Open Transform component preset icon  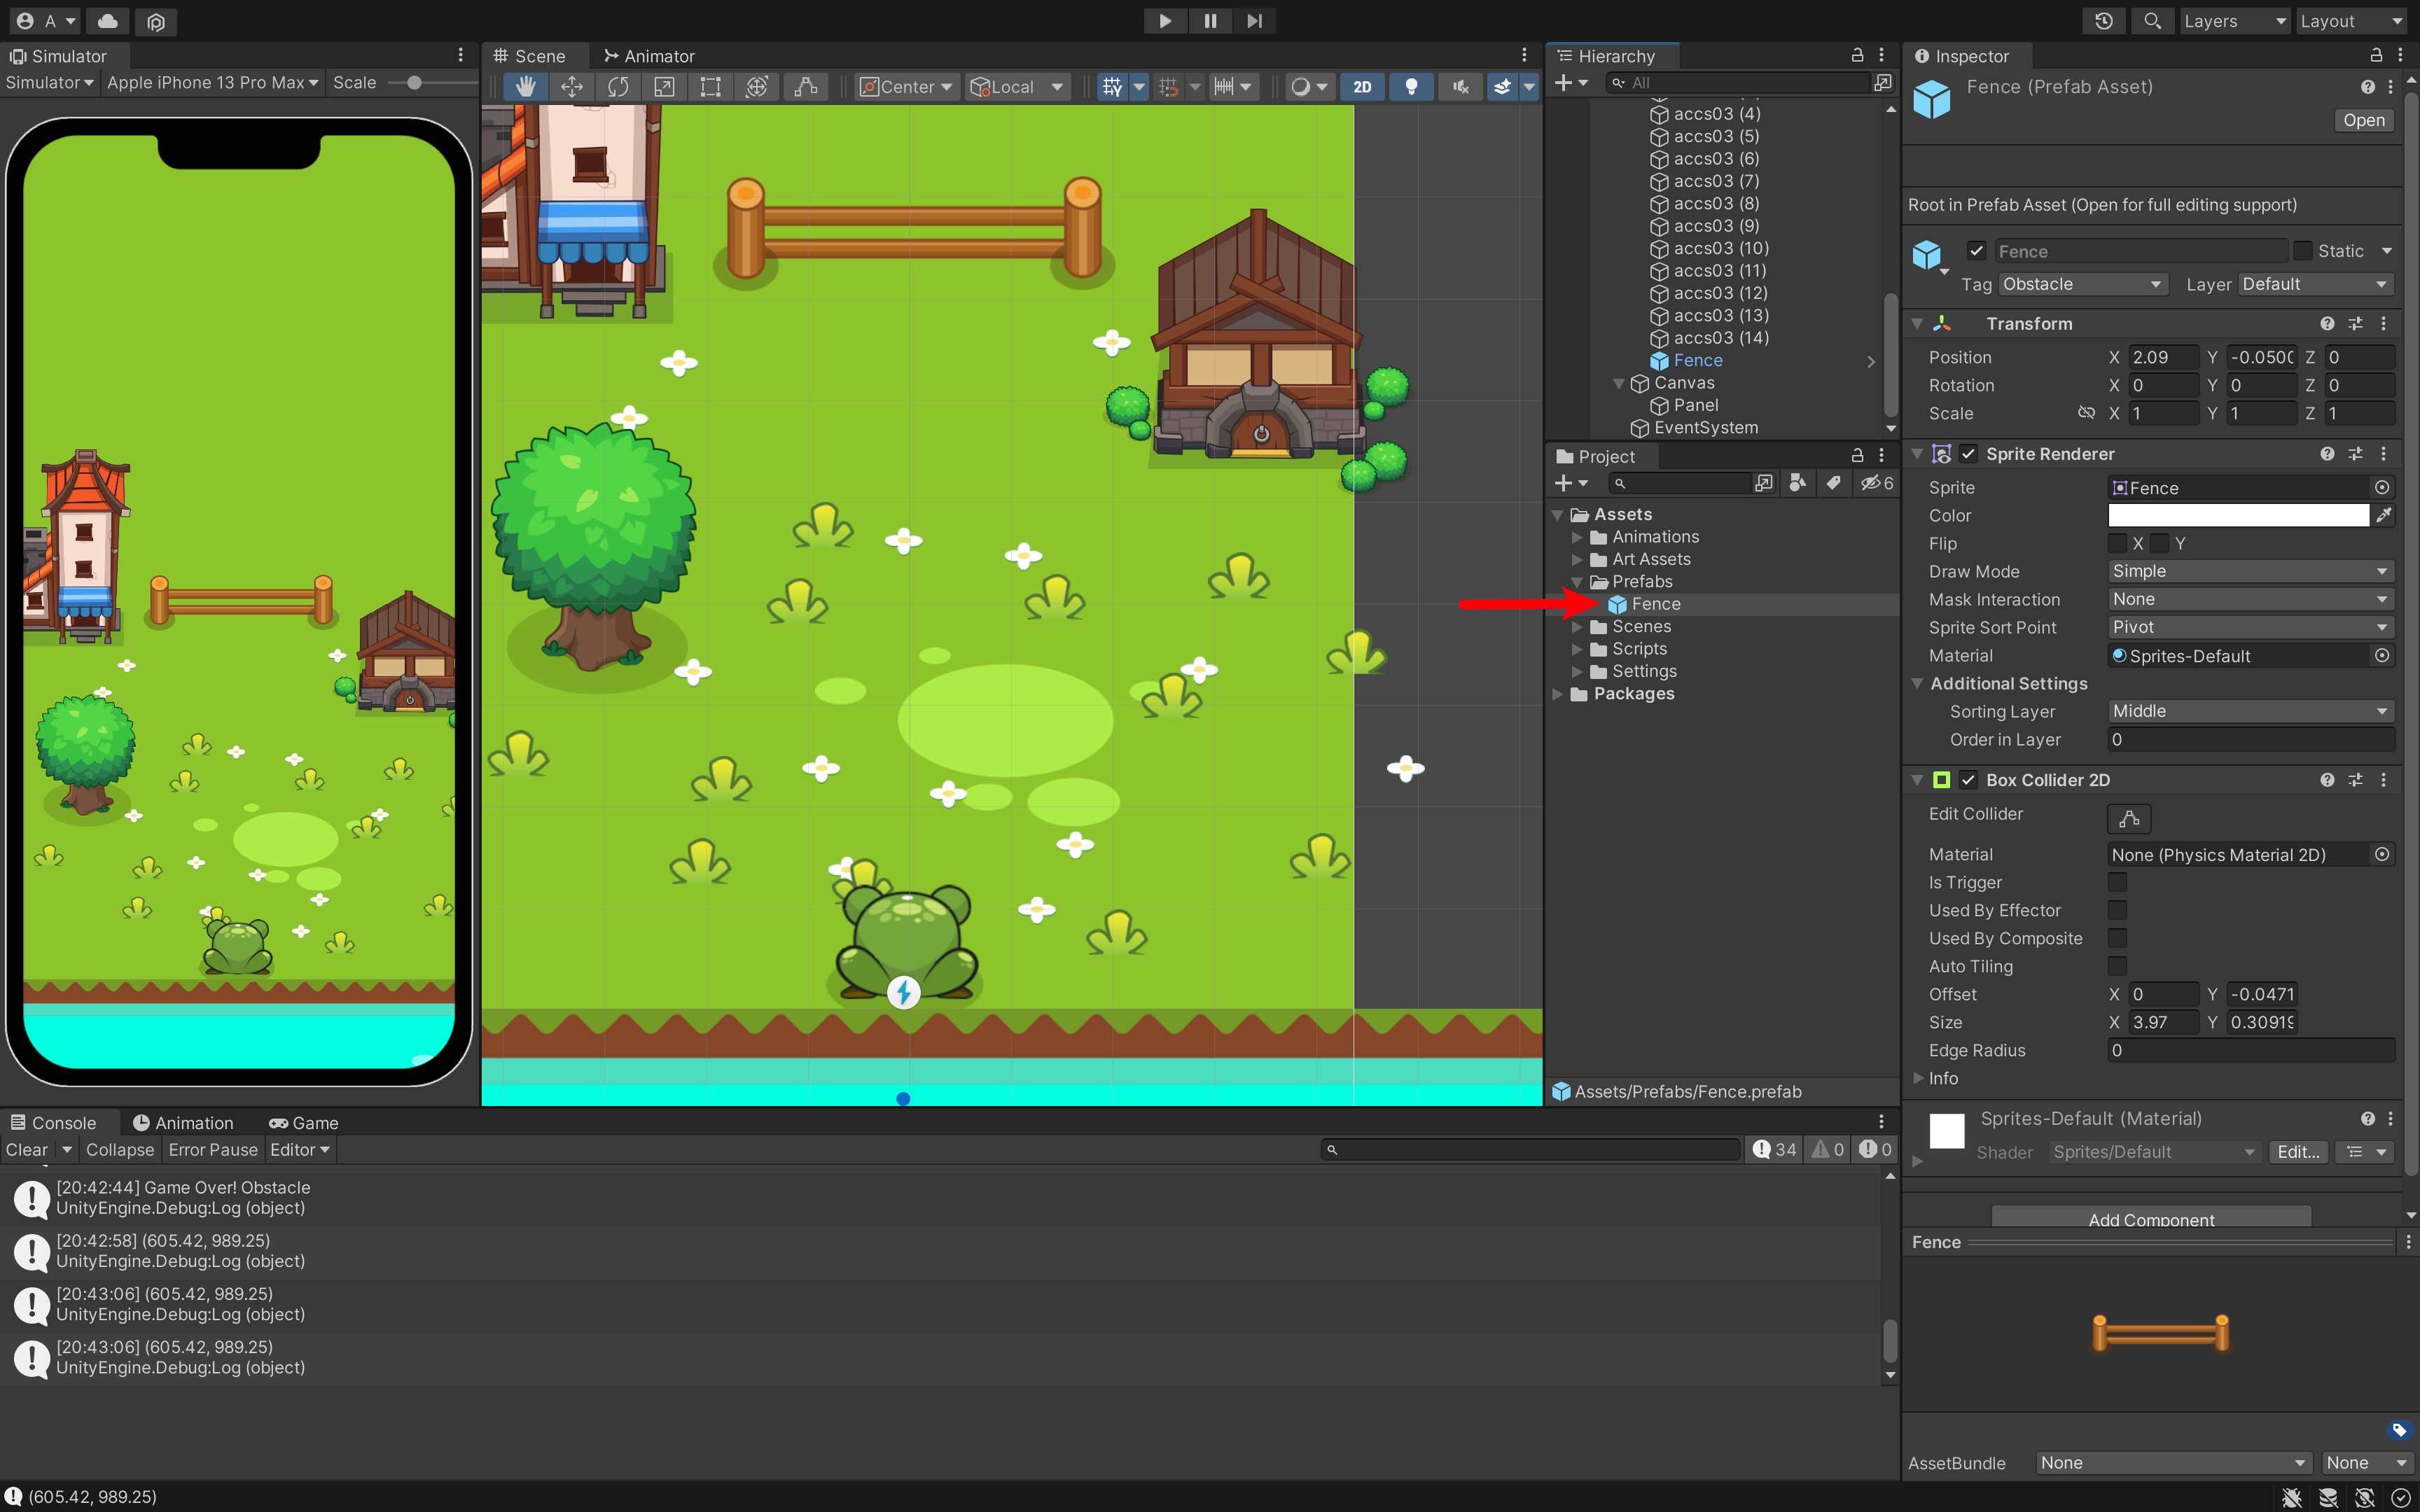tap(2355, 324)
